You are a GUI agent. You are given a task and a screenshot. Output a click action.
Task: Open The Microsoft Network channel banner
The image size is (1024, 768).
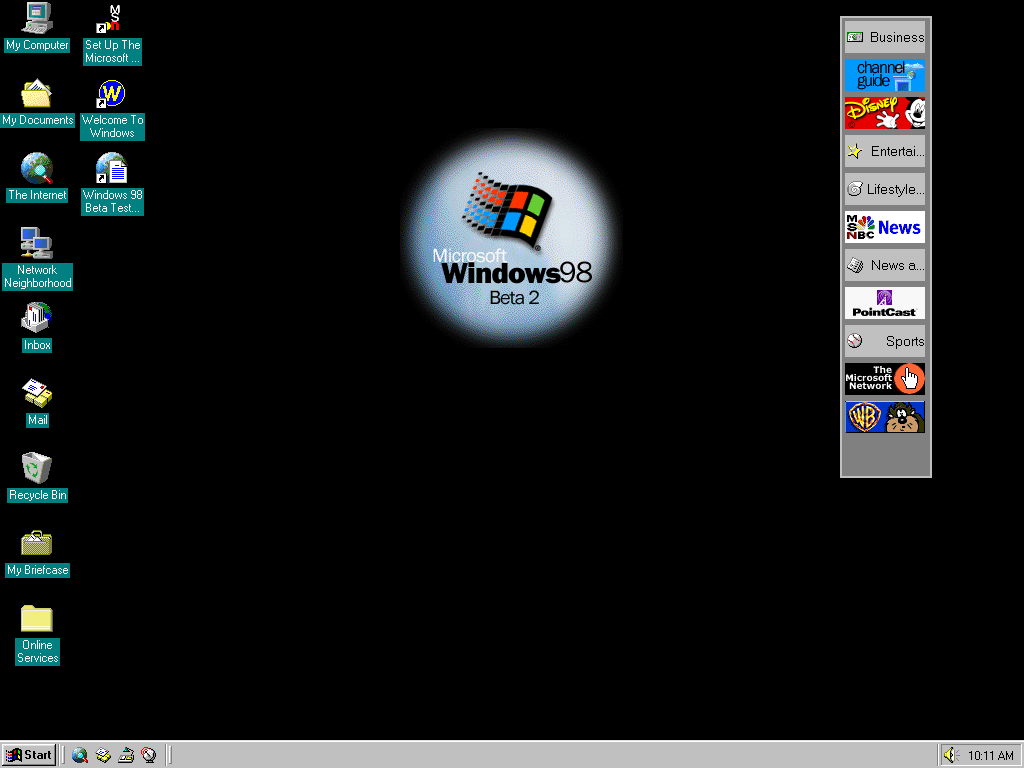[885, 379]
